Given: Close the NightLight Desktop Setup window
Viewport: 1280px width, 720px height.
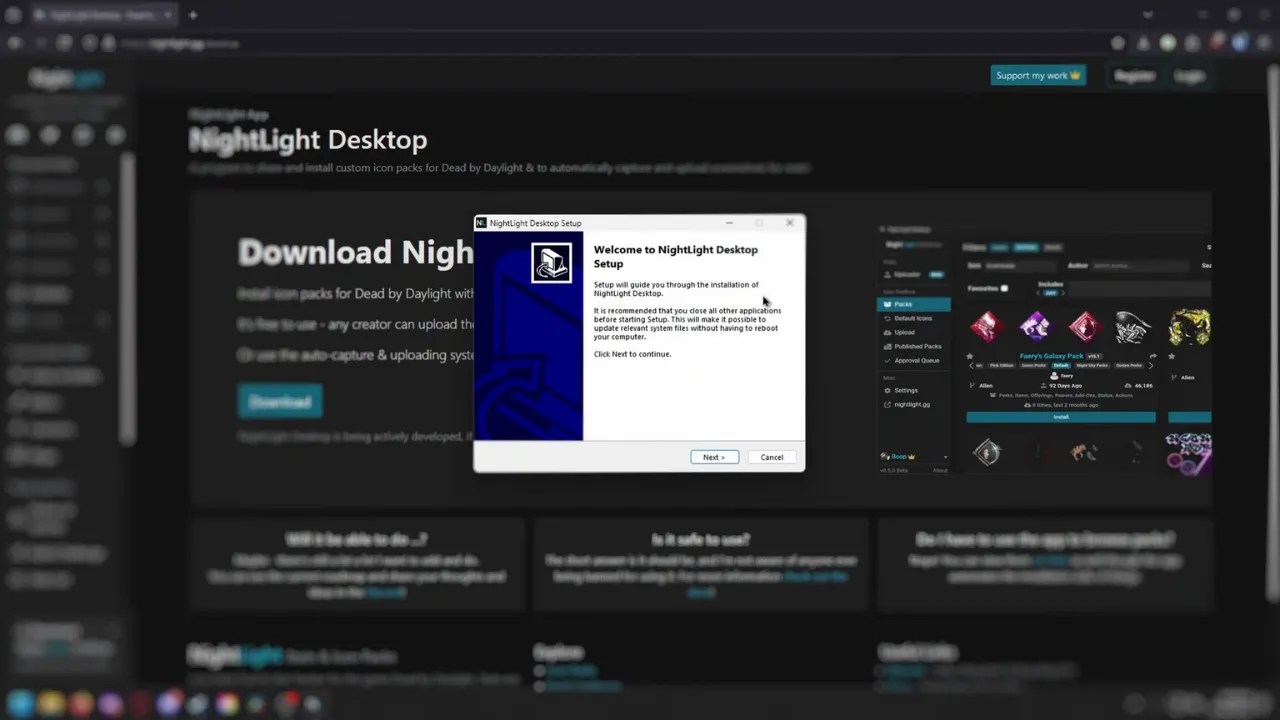Looking at the screenshot, I should (x=790, y=223).
